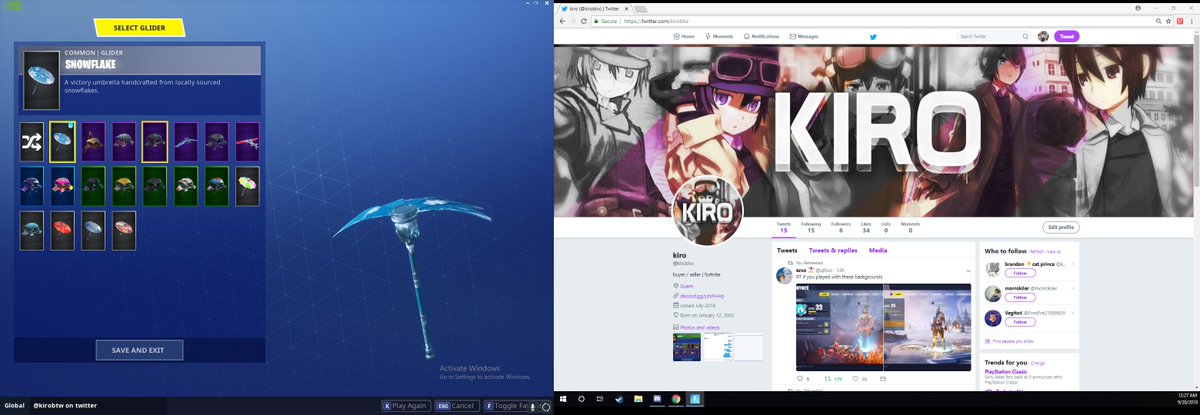
Task: Select the purple-highlighted epic glider tile
Action: coord(155,142)
